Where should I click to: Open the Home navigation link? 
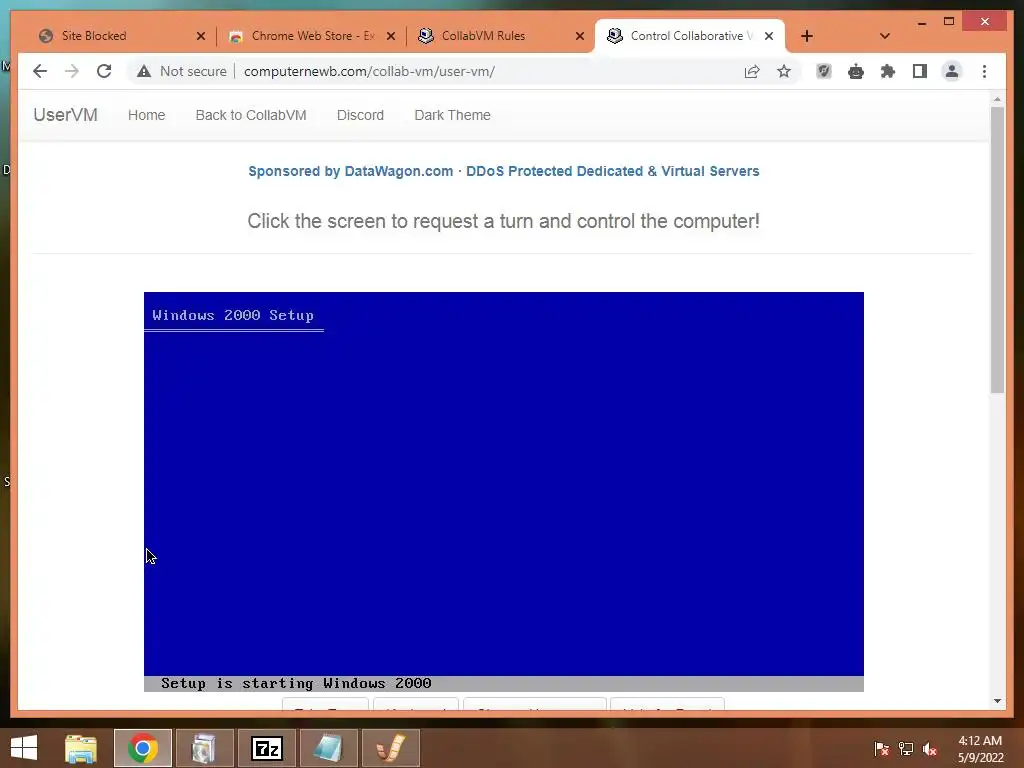(146, 115)
